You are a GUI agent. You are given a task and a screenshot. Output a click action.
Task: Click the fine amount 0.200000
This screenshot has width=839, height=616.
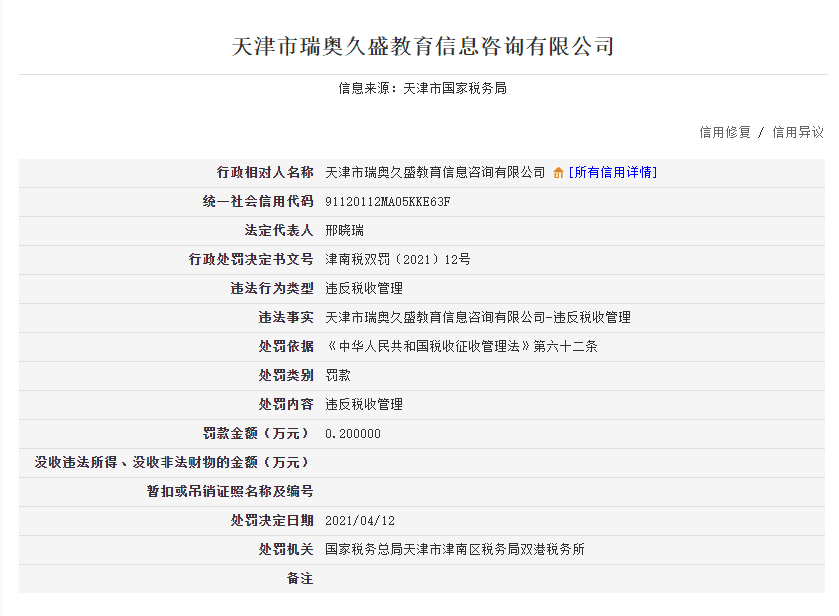coord(353,434)
